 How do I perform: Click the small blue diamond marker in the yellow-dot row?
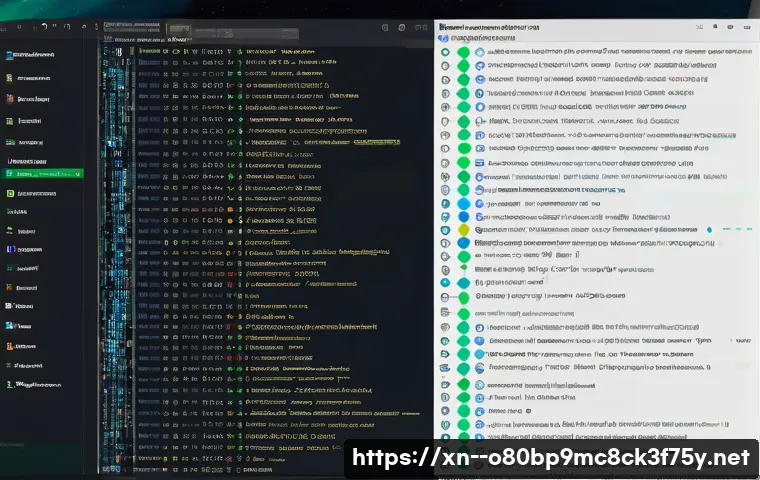click(x=710, y=230)
